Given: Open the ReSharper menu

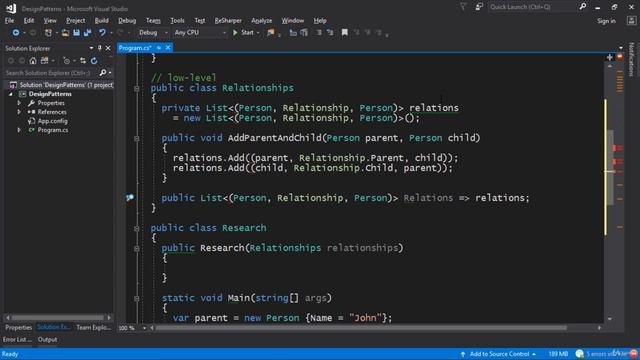Looking at the screenshot, I should [x=228, y=20].
